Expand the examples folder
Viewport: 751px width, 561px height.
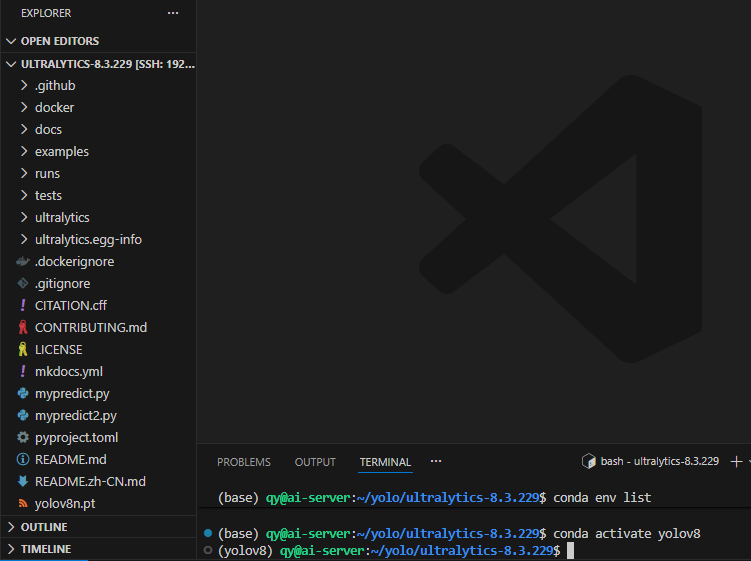24,151
